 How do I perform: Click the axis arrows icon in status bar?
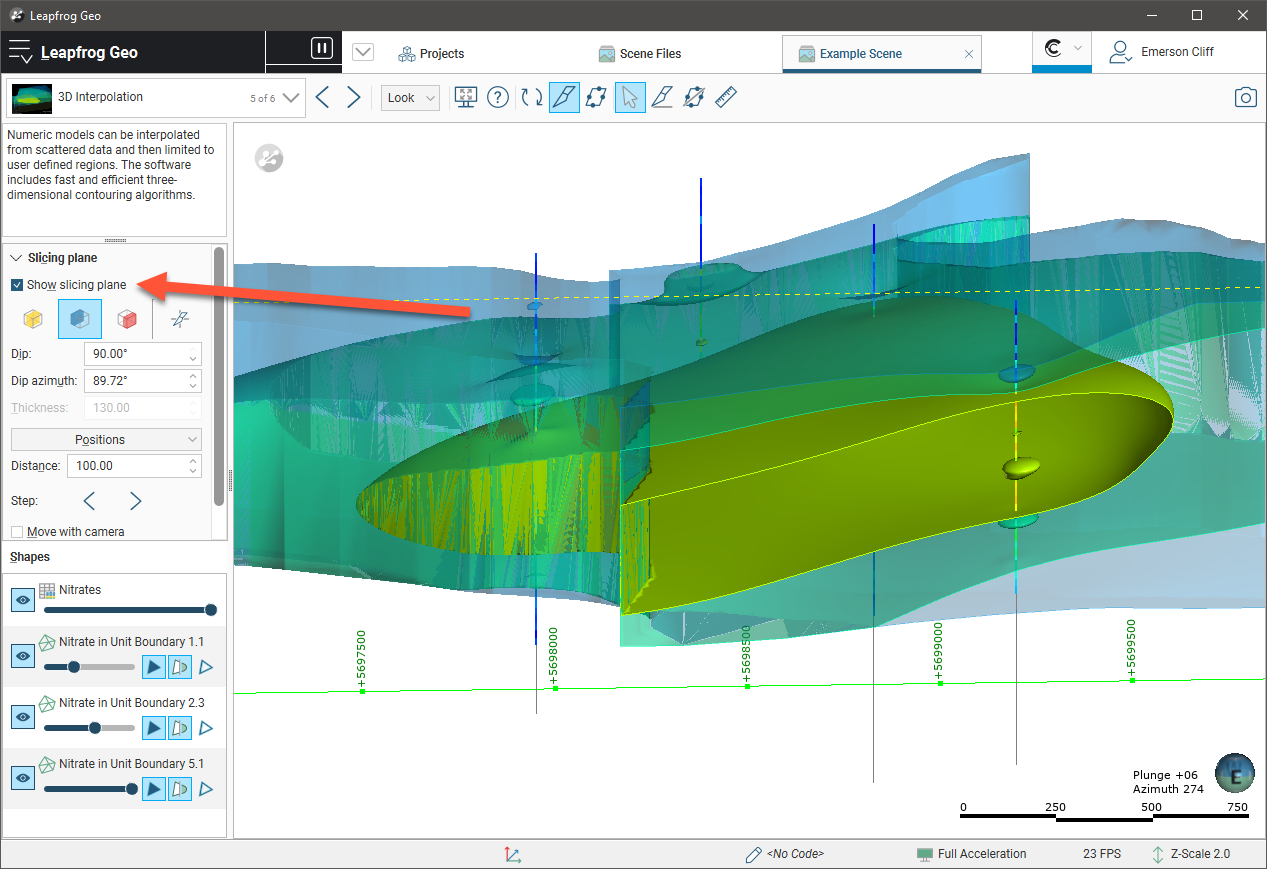click(512, 854)
